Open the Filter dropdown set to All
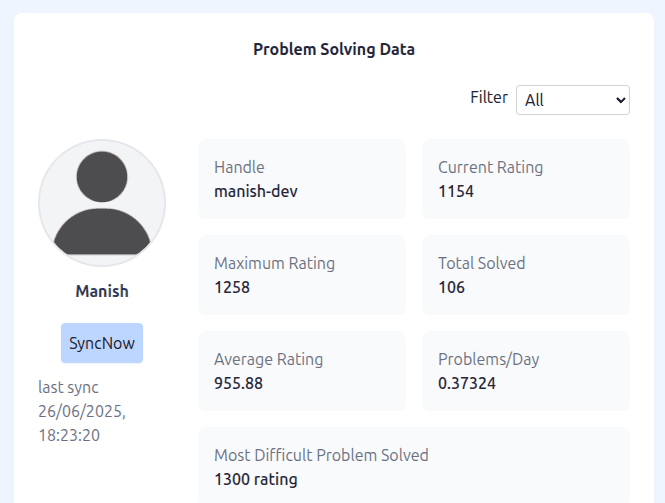 pyautogui.click(x=573, y=100)
